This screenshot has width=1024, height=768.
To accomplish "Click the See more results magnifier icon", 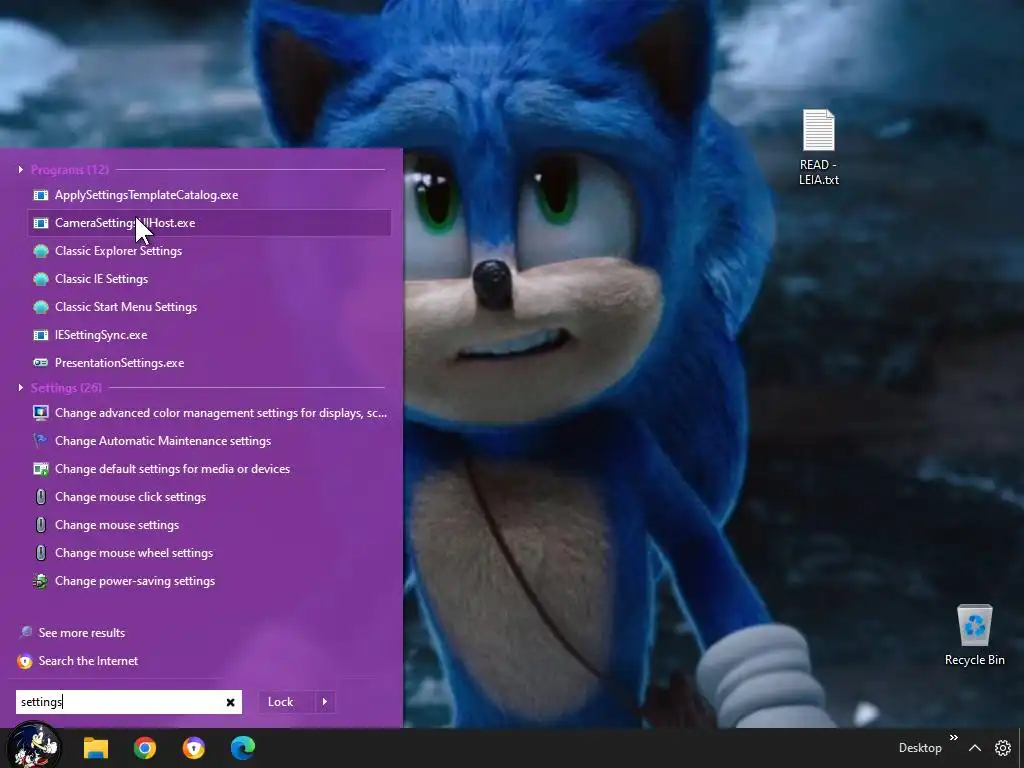I will 25,633.
